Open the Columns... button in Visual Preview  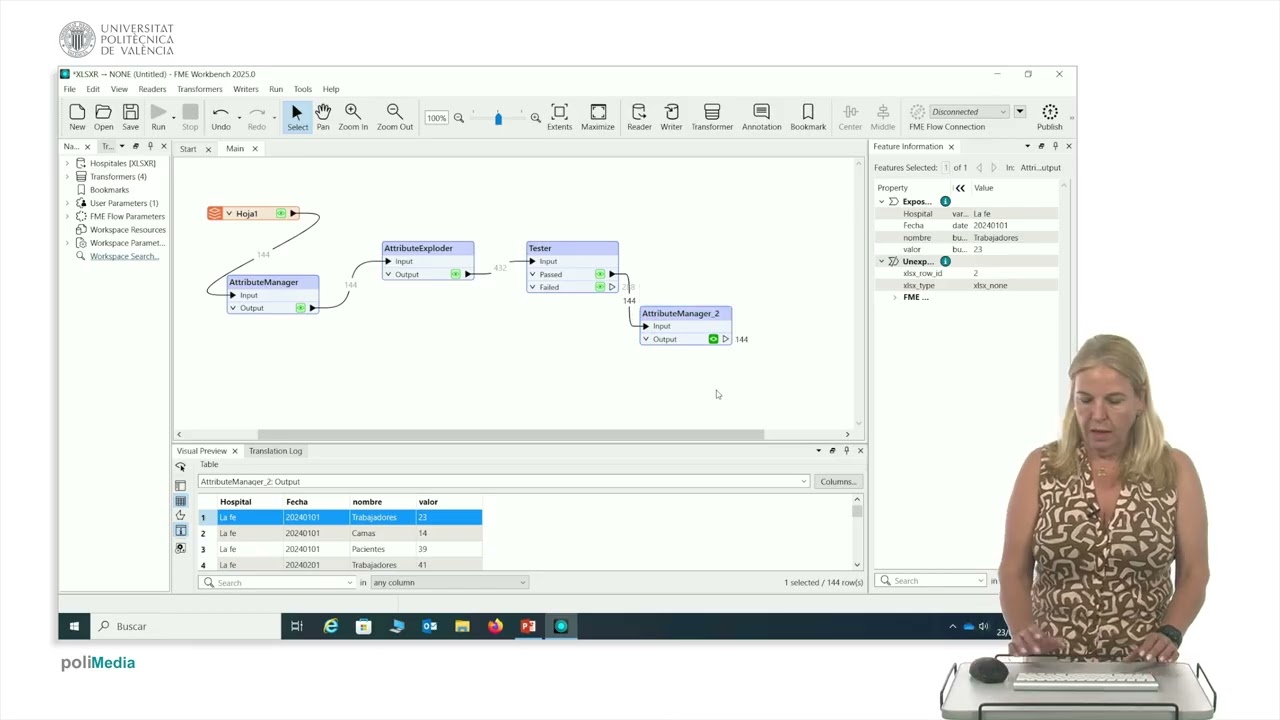837,482
